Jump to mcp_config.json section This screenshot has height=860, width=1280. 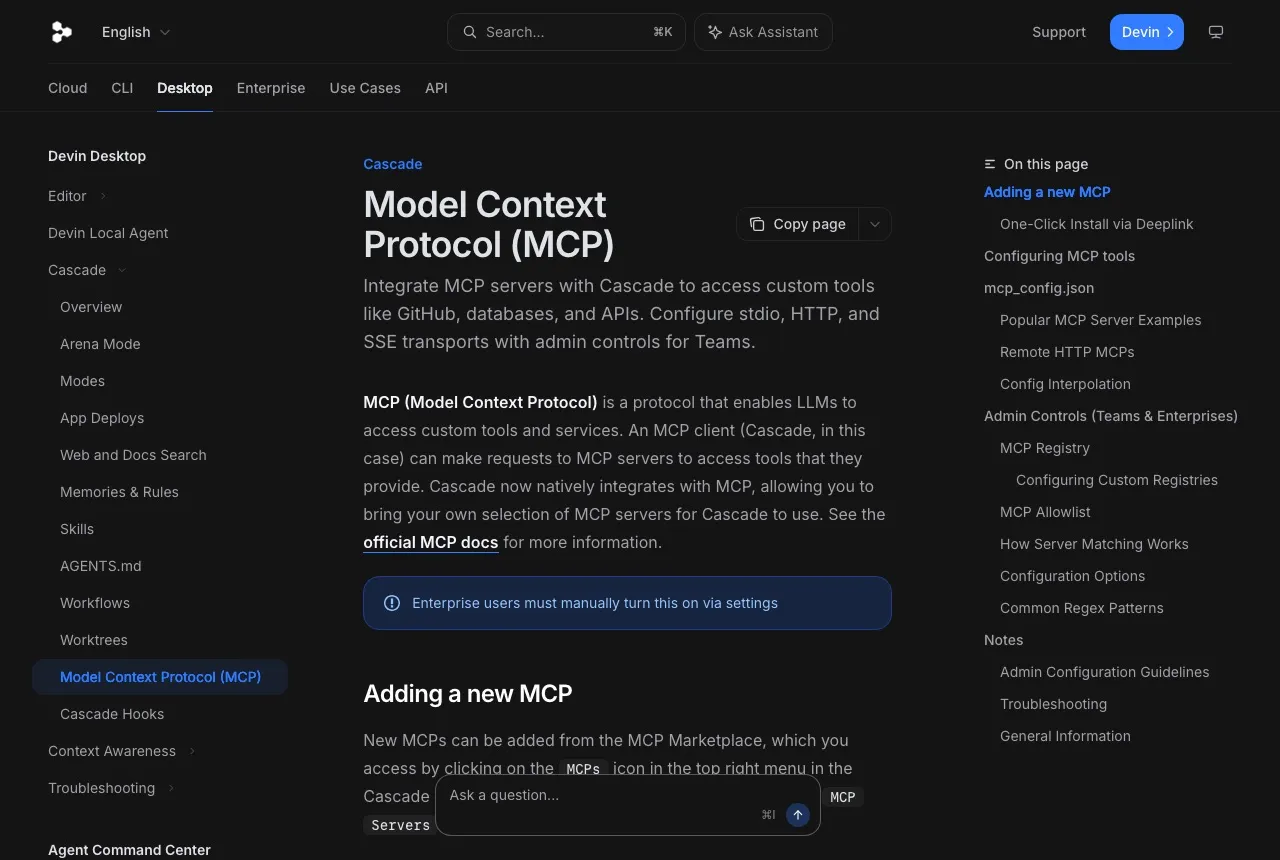(1039, 288)
